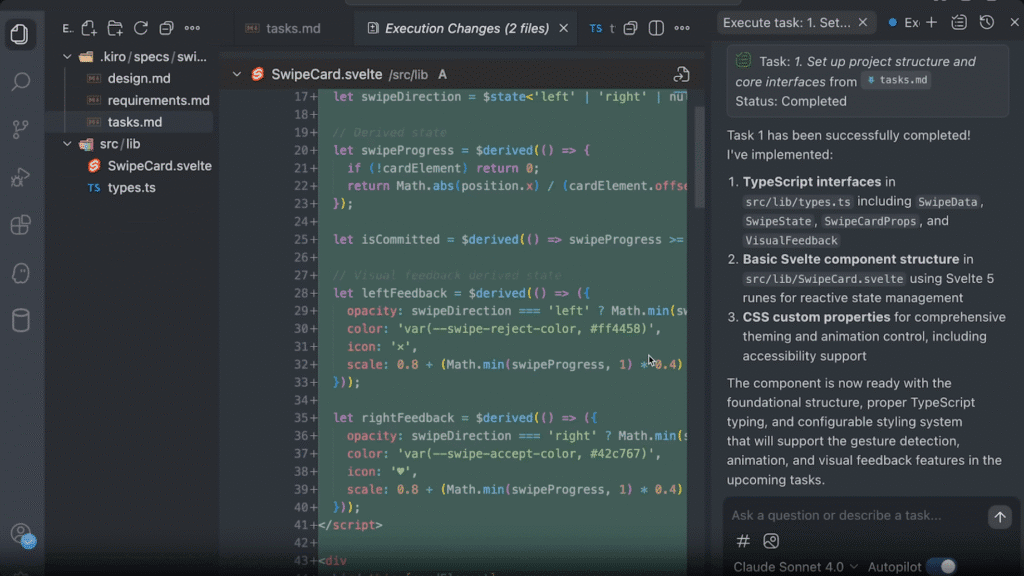Viewport: 1024px width, 576px height.
Task: Collapse the src/lib folder
Action: (67, 144)
